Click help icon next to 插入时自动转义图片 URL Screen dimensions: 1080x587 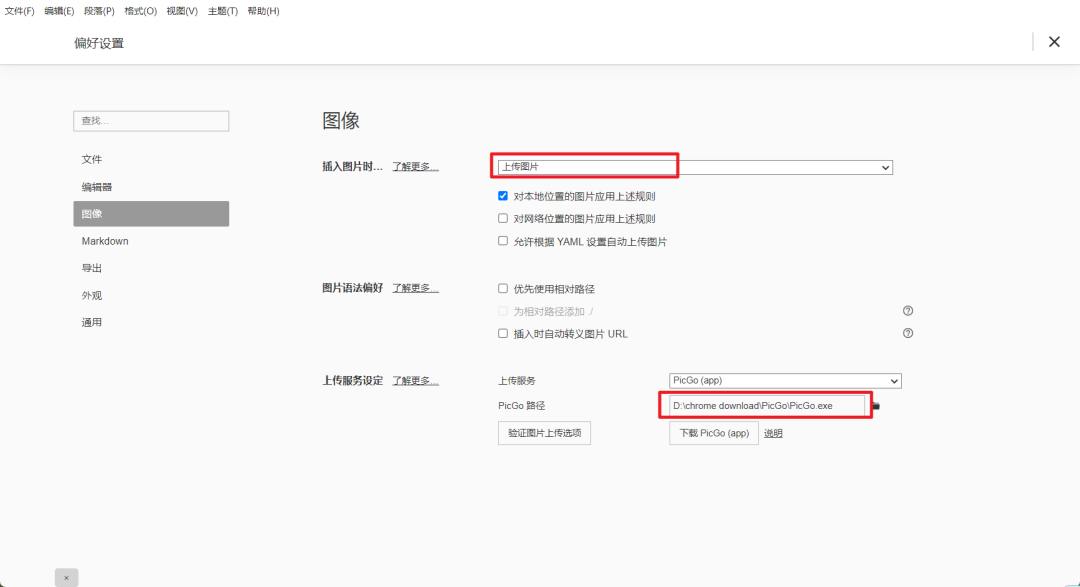[x=908, y=333]
